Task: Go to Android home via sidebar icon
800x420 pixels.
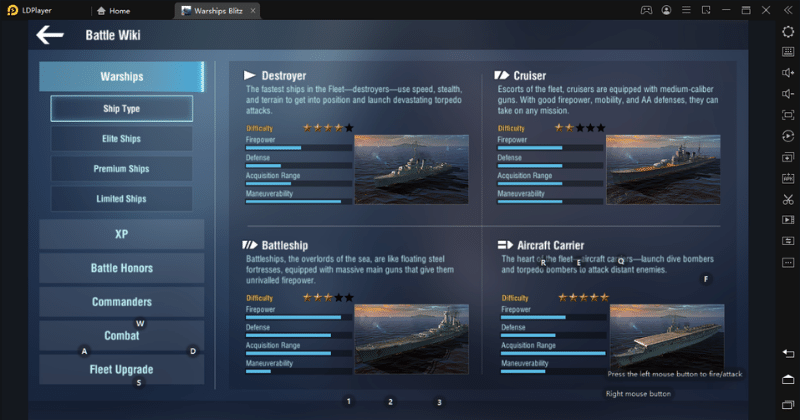Action: coord(788,379)
